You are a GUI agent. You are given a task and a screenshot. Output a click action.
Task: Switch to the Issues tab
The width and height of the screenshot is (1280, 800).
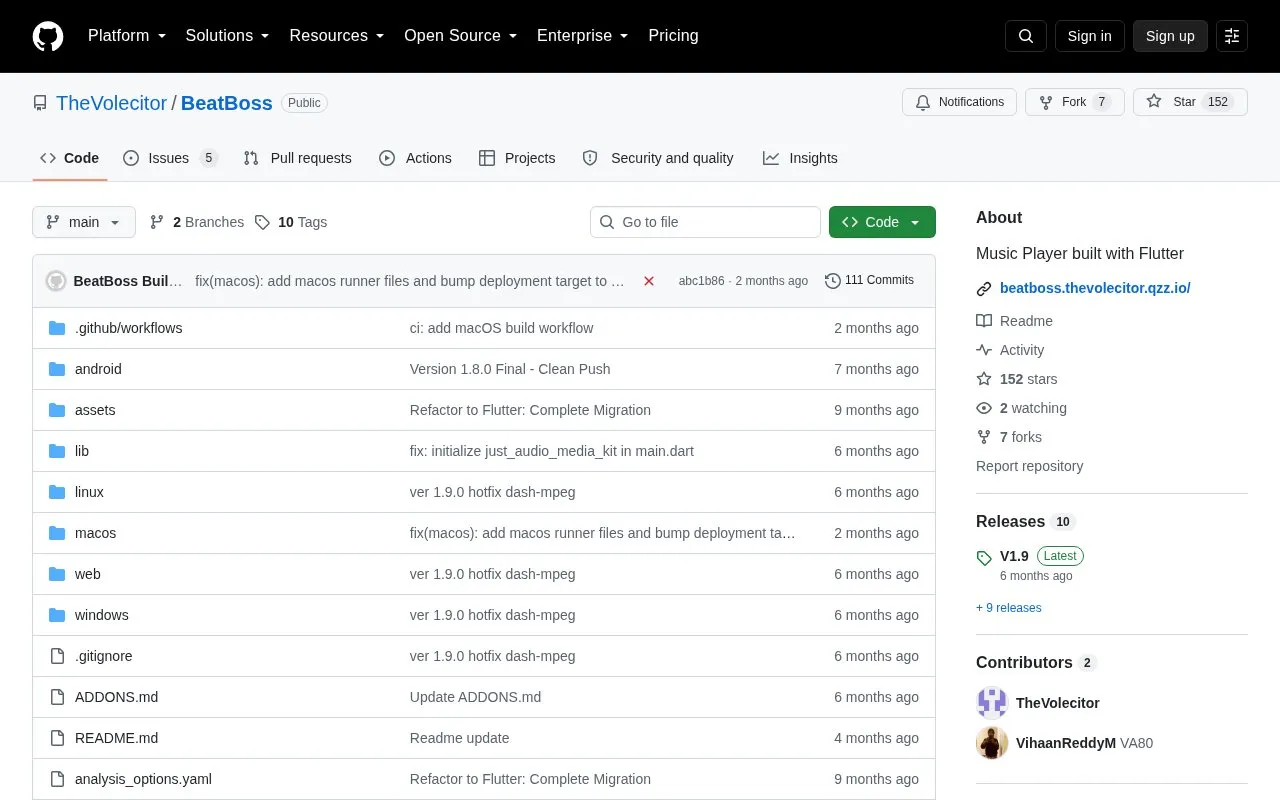click(x=170, y=158)
